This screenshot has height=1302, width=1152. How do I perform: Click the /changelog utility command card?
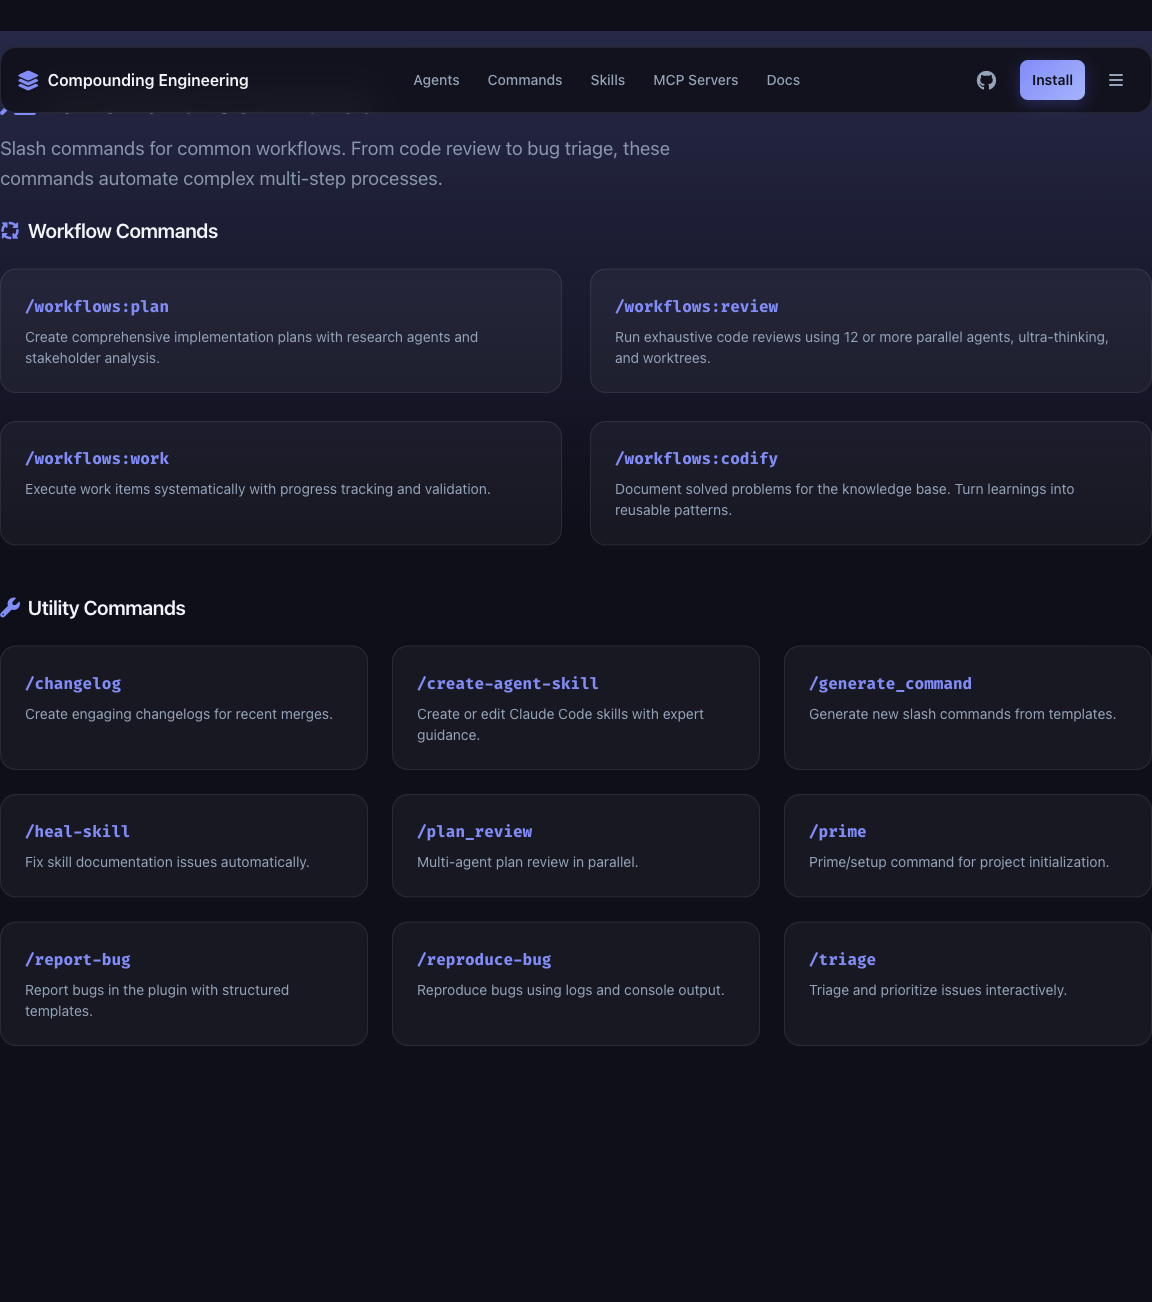(184, 707)
